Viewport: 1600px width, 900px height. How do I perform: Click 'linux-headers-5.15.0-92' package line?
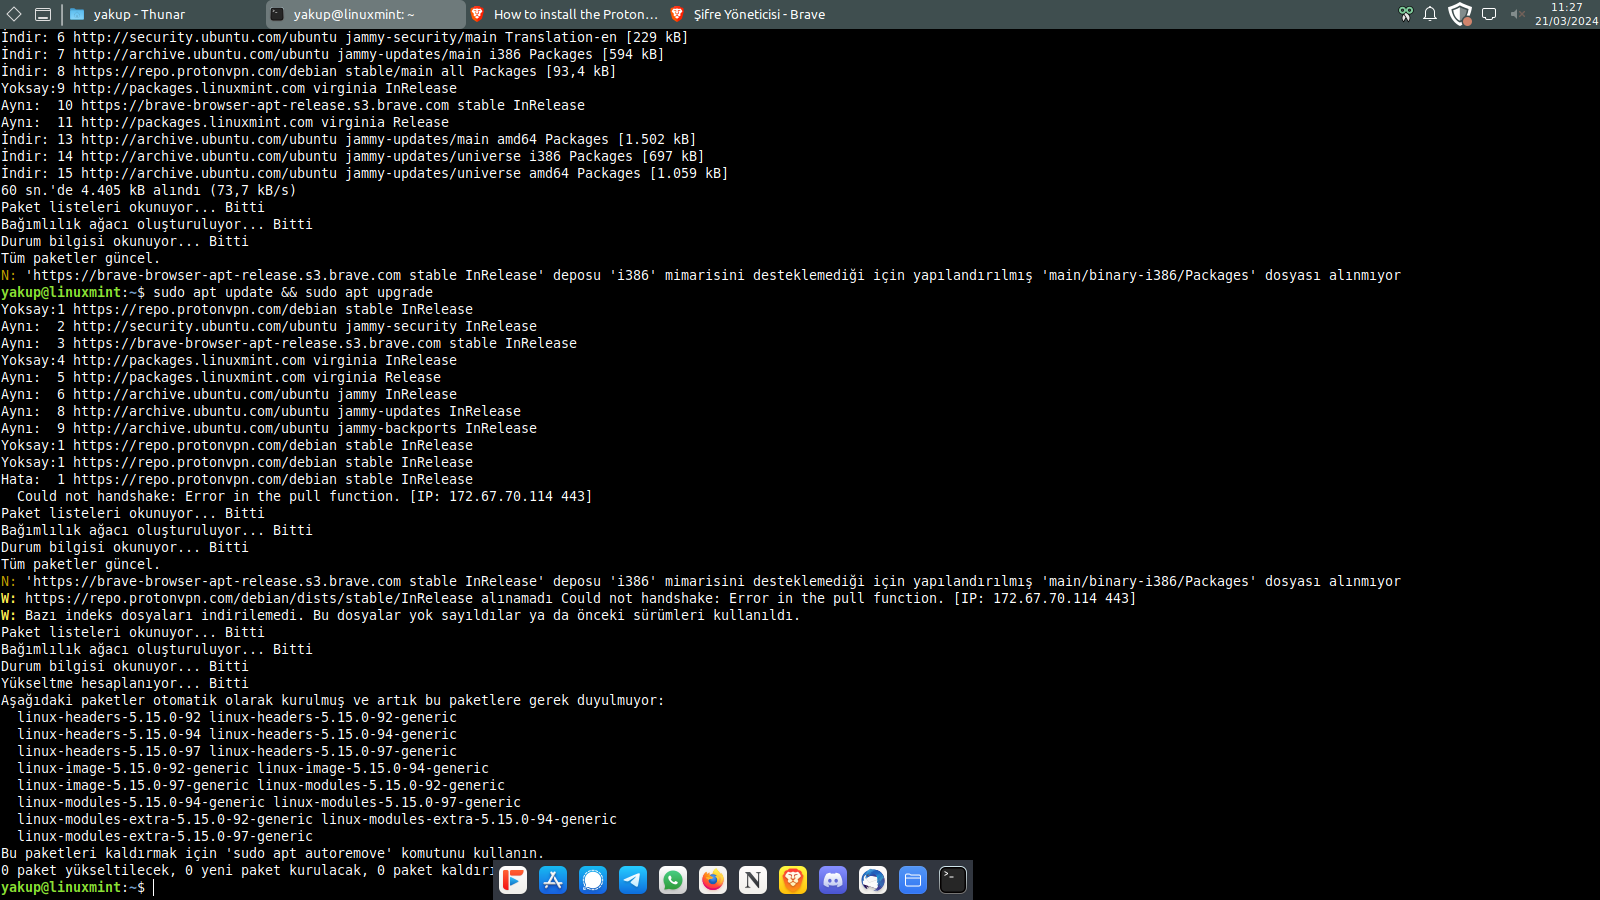coord(237,717)
